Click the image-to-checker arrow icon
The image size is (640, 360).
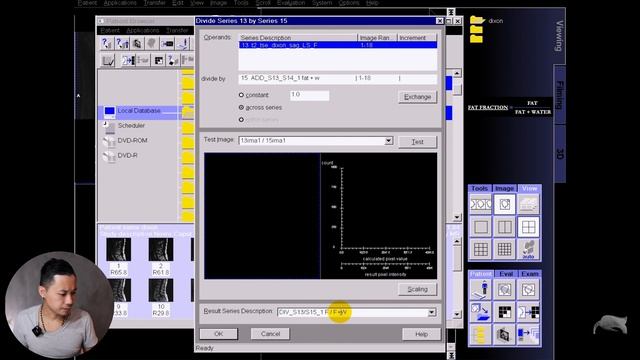[x=528, y=312]
